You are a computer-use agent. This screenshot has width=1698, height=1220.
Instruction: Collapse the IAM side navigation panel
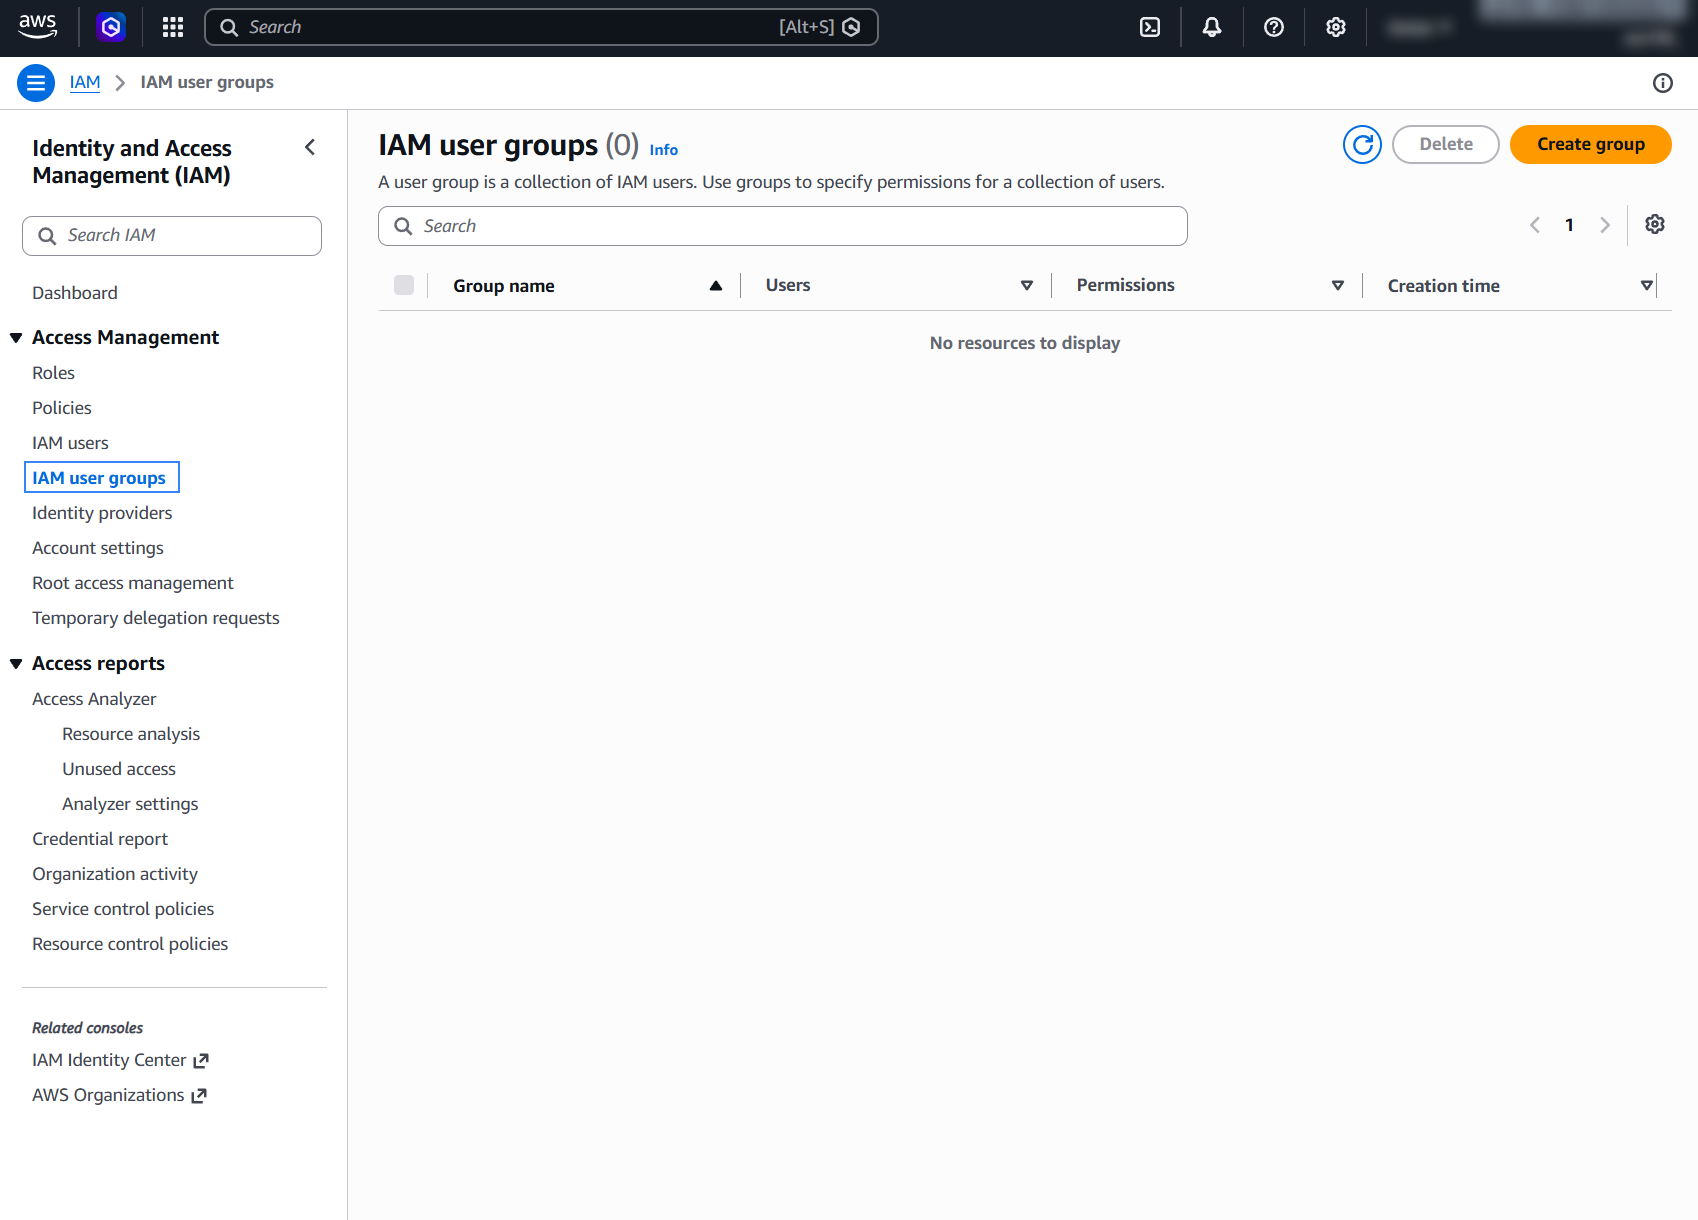(310, 148)
